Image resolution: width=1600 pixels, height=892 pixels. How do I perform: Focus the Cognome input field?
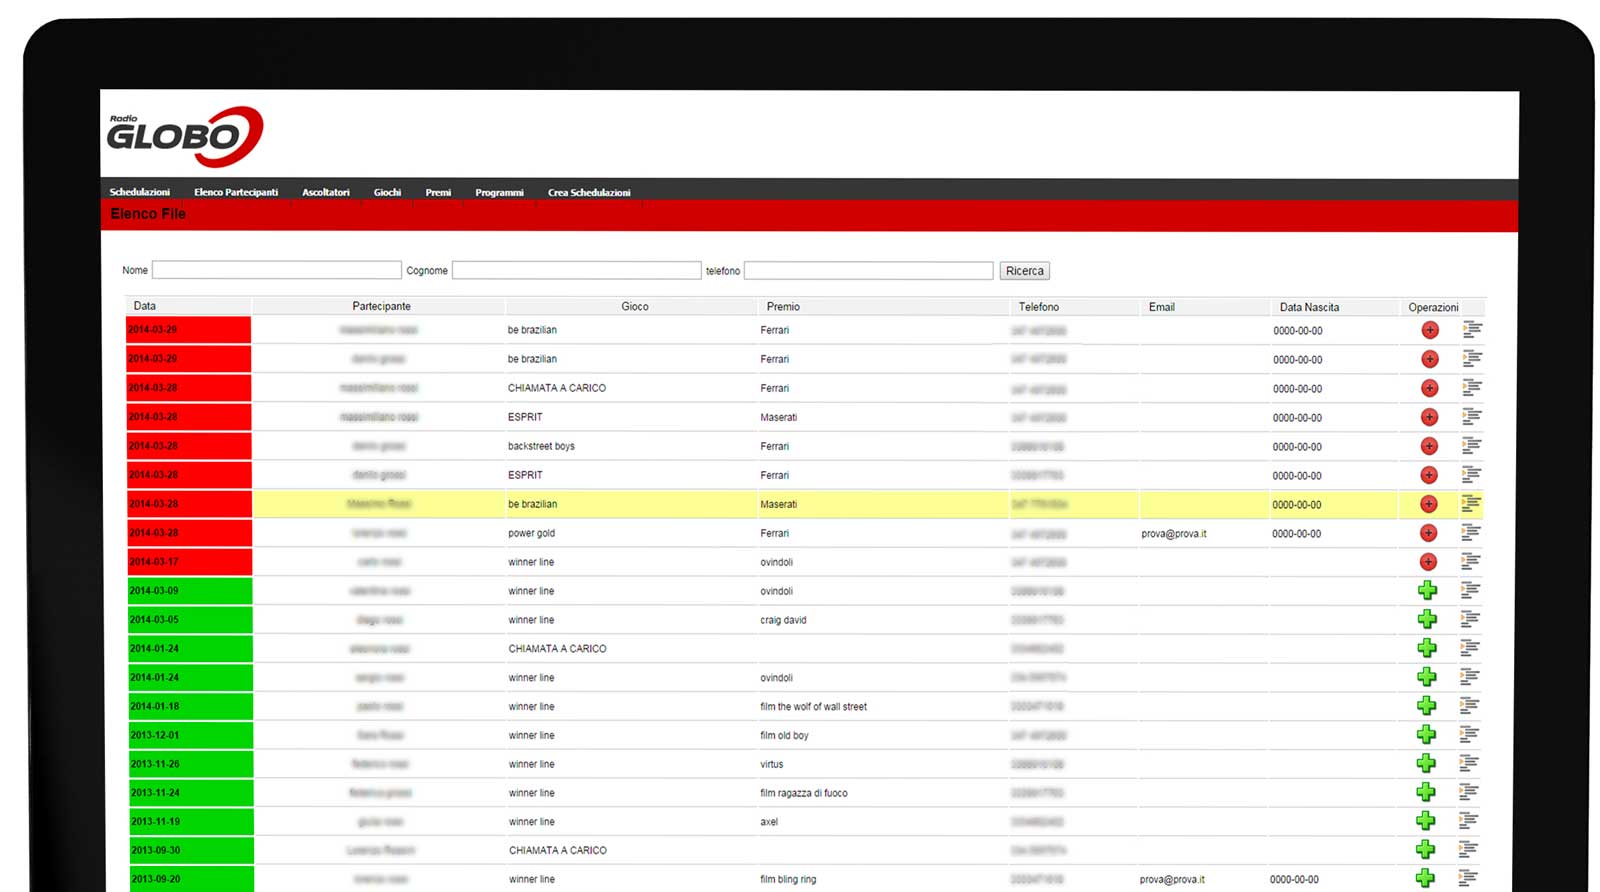(x=577, y=270)
